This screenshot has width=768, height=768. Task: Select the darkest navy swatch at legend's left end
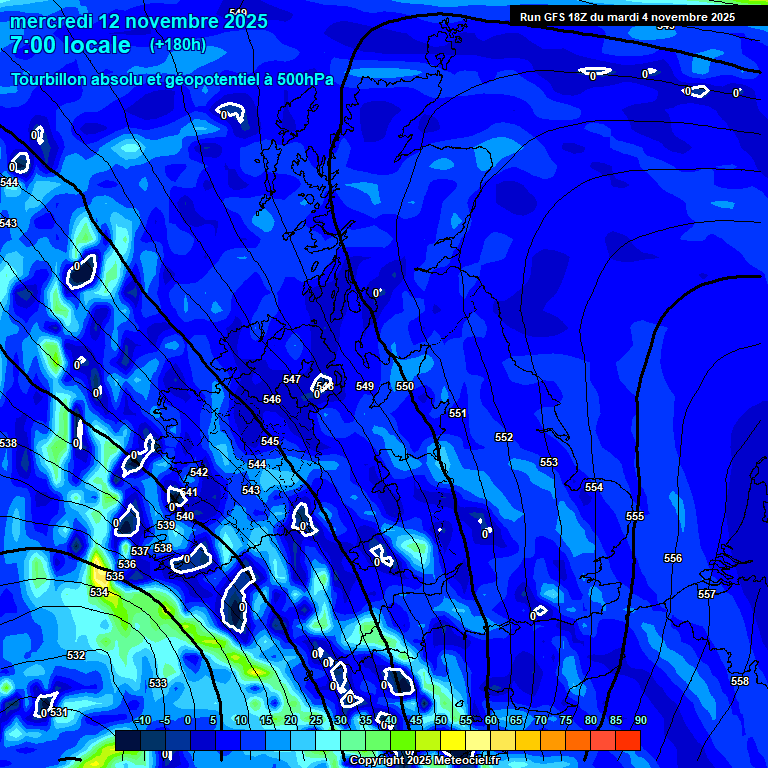[x=127, y=740]
